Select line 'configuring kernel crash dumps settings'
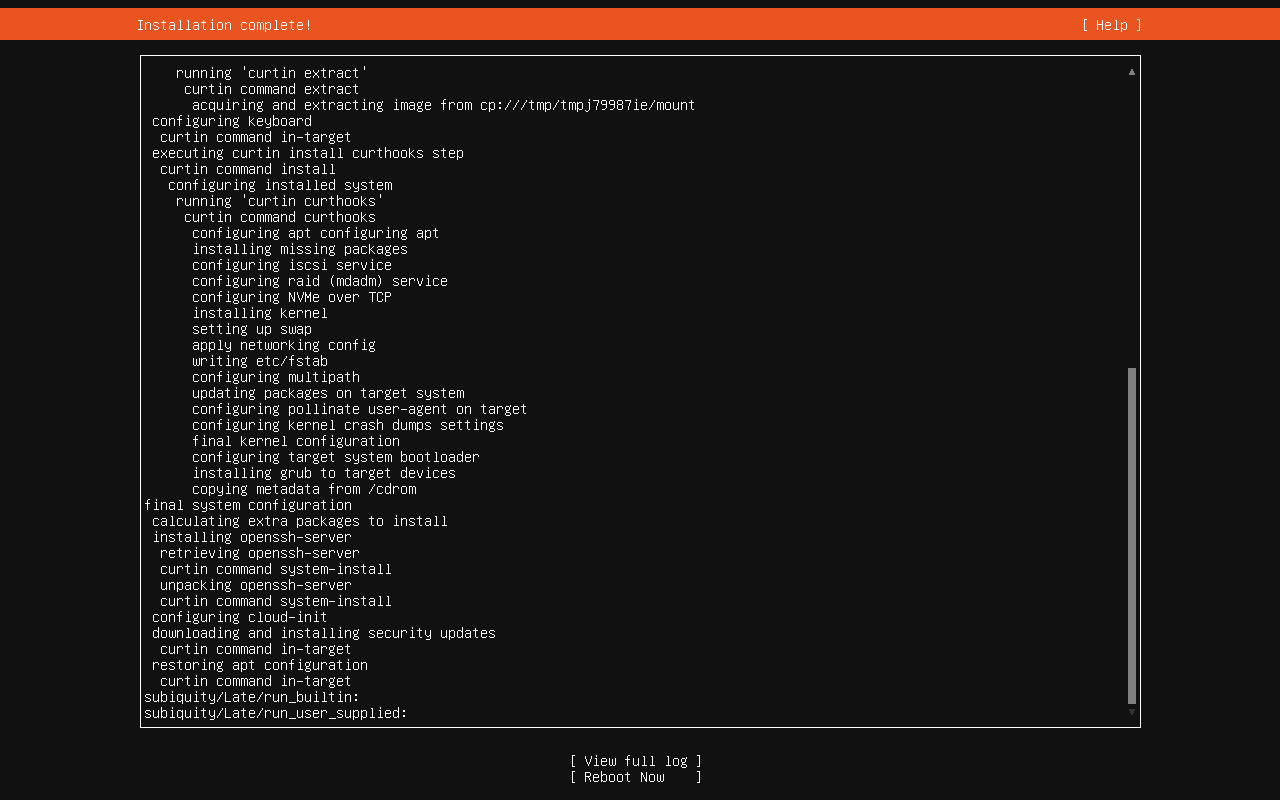Screen dimensions: 1280x800 348,425
